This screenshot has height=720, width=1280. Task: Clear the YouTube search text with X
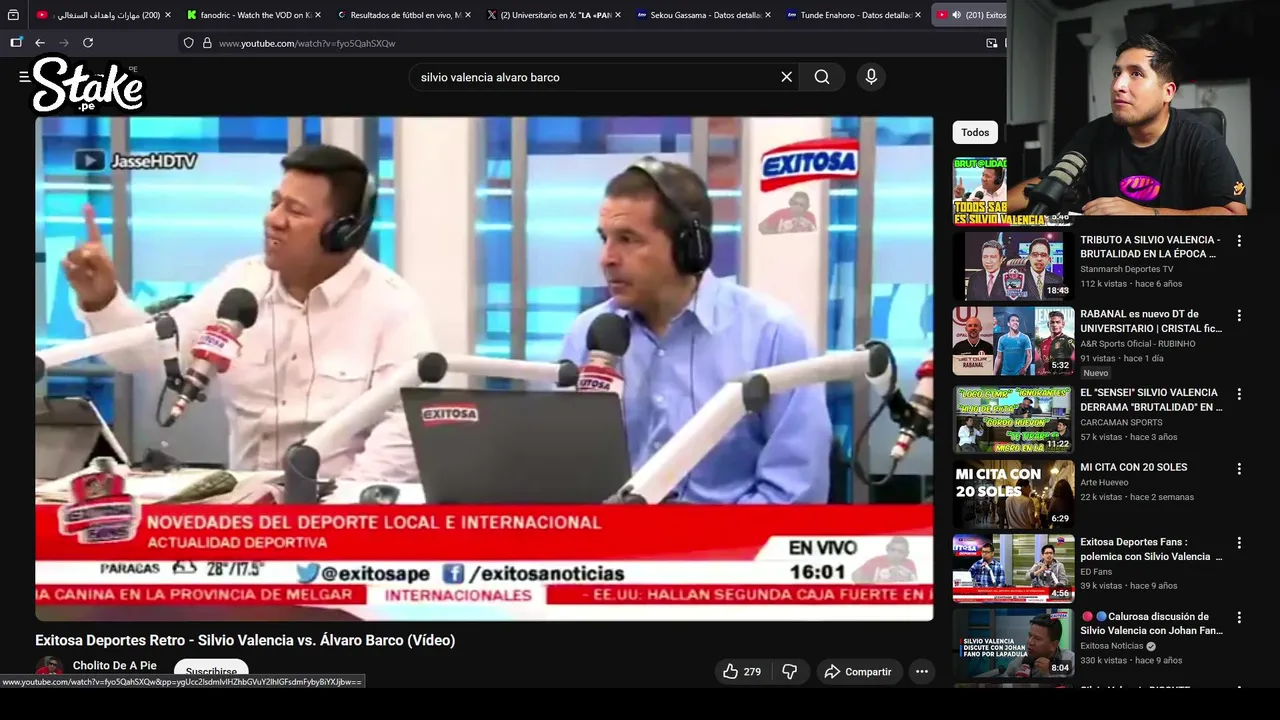[x=786, y=77]
